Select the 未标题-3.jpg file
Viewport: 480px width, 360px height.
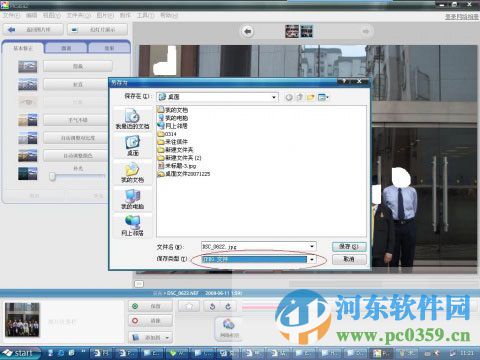coord(177,166)
